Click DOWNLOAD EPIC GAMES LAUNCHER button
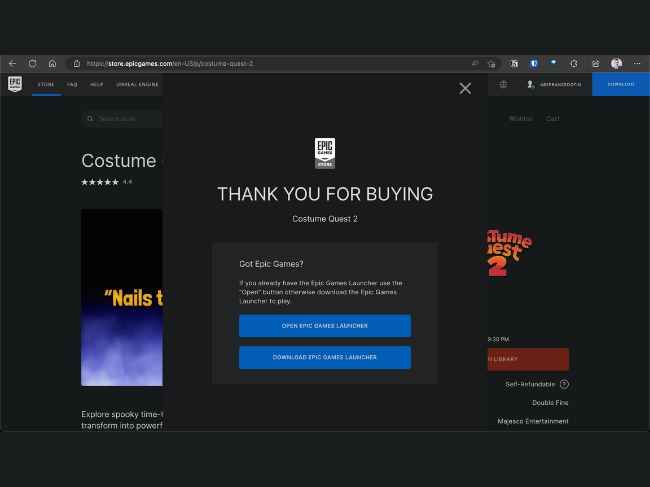 pos(325,357)
